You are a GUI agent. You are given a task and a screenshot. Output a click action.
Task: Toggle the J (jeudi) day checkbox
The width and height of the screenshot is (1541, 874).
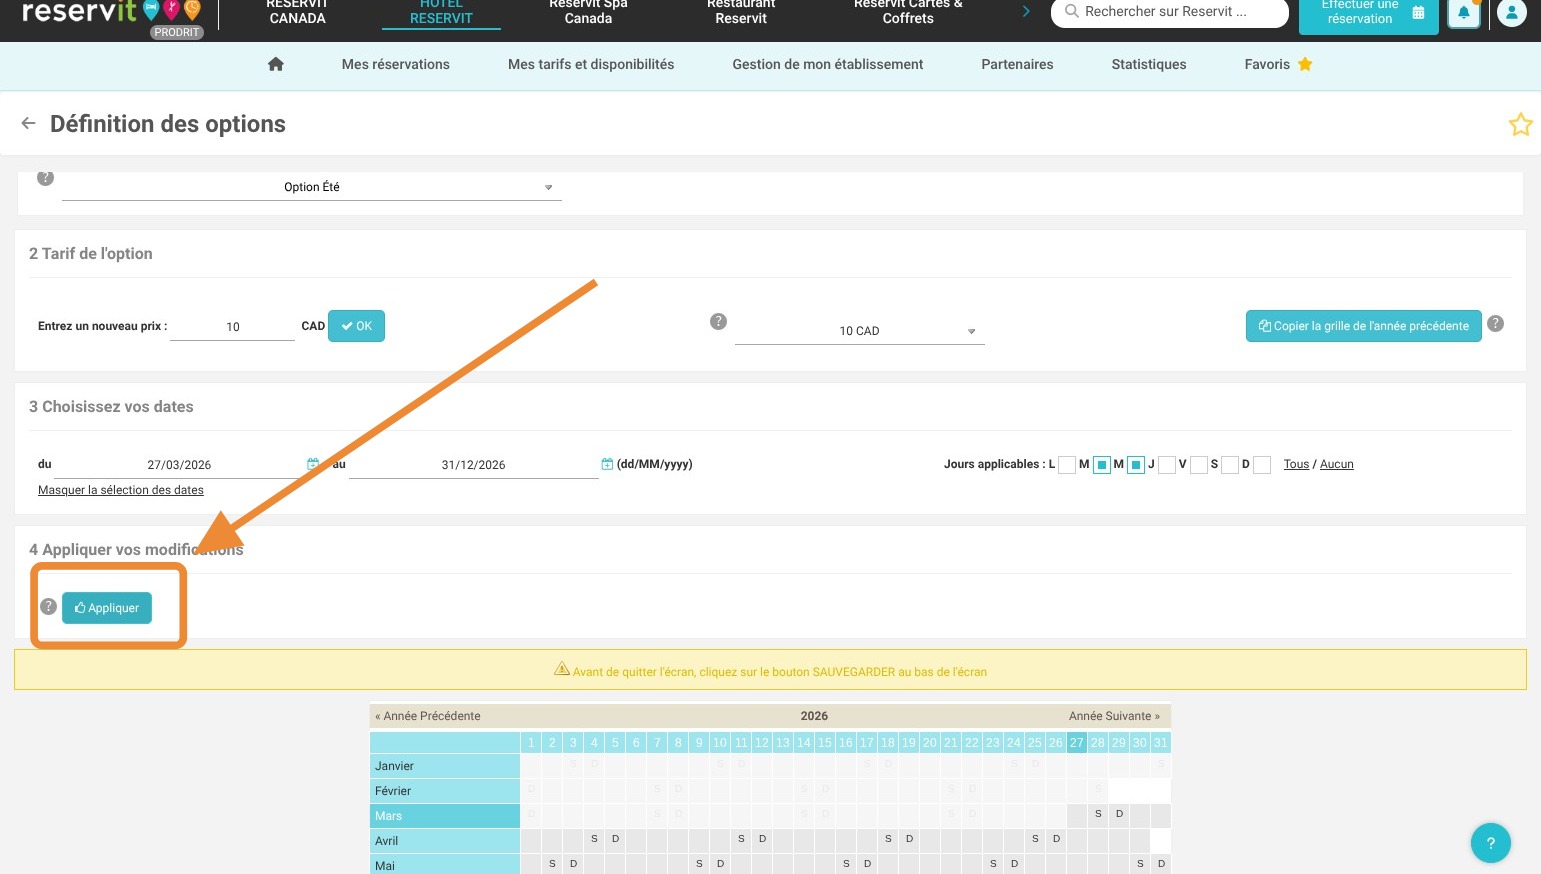tap(1166, 464)
